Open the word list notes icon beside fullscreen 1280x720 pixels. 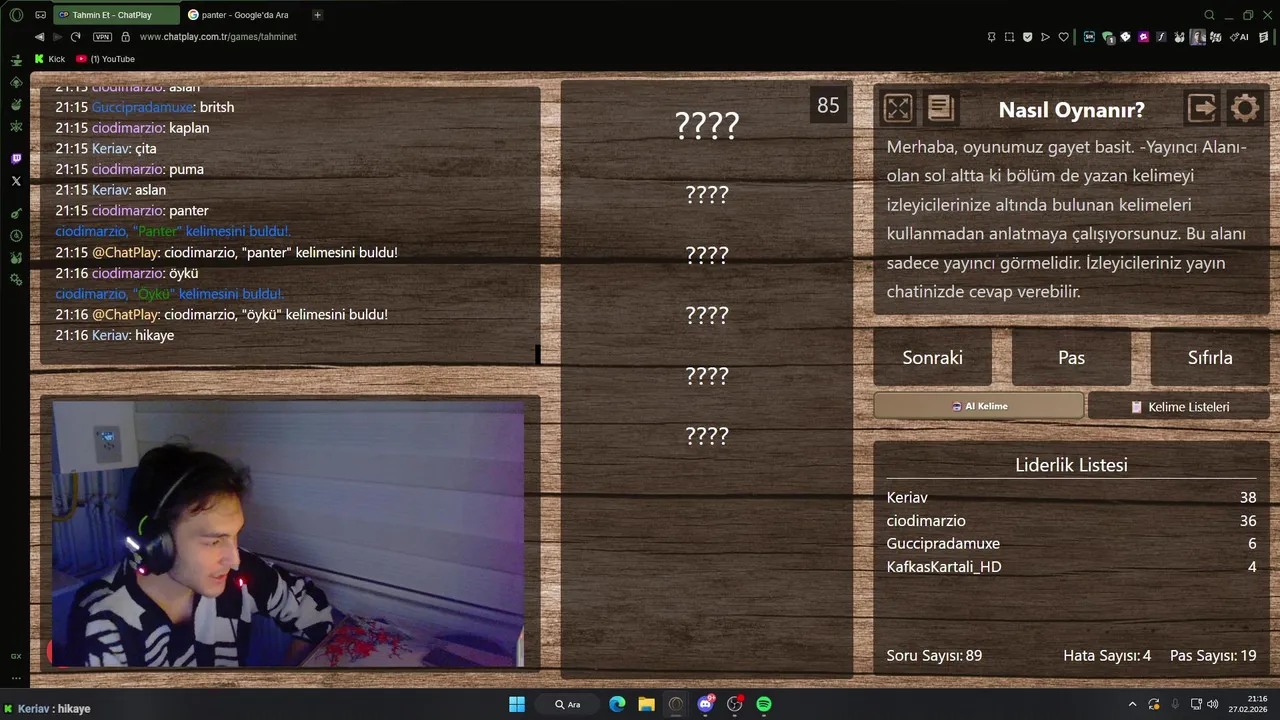940,108
